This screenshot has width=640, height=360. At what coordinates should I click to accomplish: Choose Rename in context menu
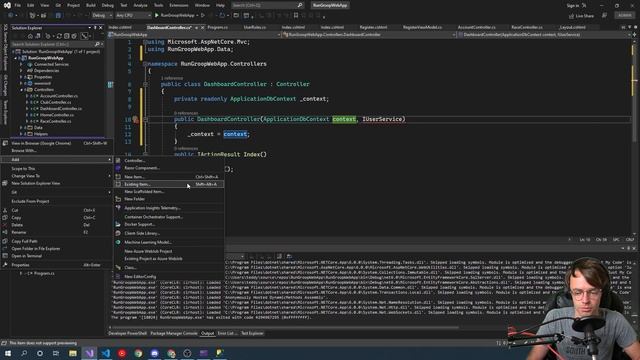[x=56, y=232]
